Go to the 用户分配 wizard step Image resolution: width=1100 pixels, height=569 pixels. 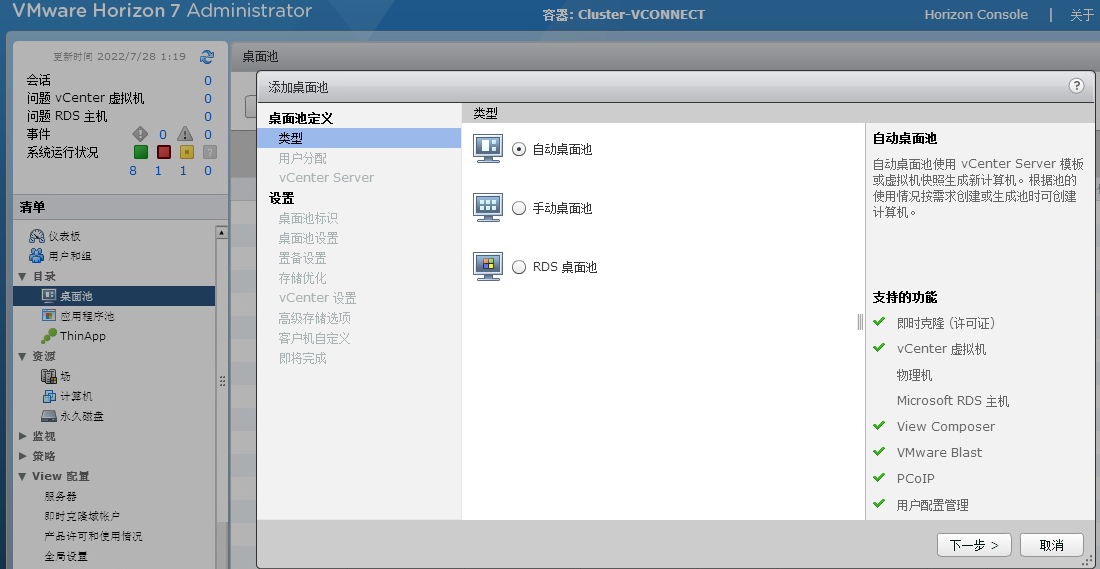coord(302,159)
